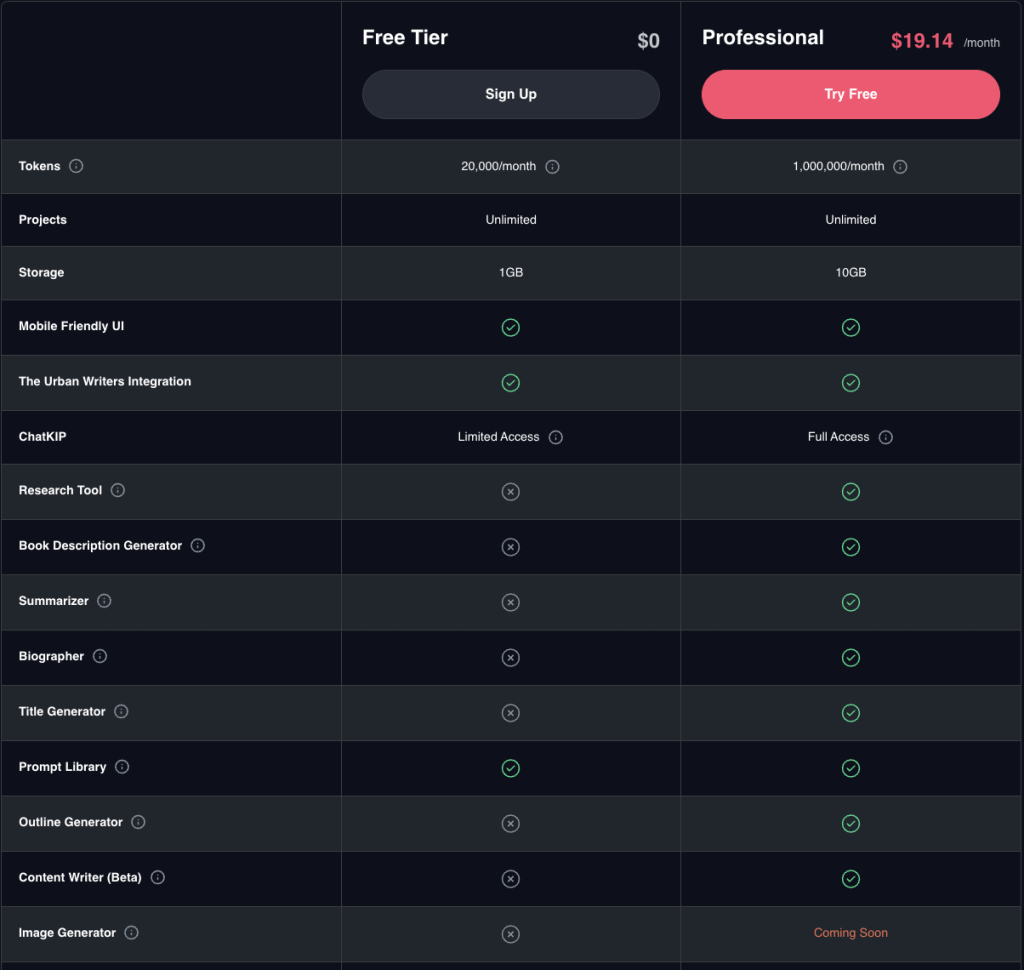The height and width of the screenshot is (970, 1024).
Task: Open the Biographer info icon
Action: tap(100, 656)
